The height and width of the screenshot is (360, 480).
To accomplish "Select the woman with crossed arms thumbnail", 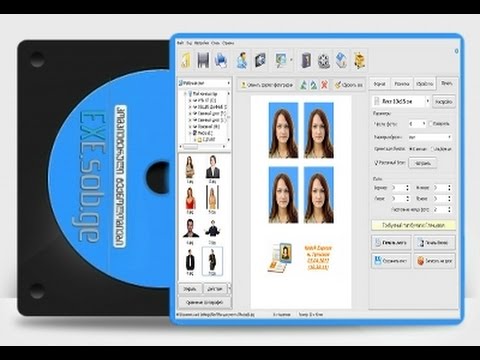I will 190,168.
